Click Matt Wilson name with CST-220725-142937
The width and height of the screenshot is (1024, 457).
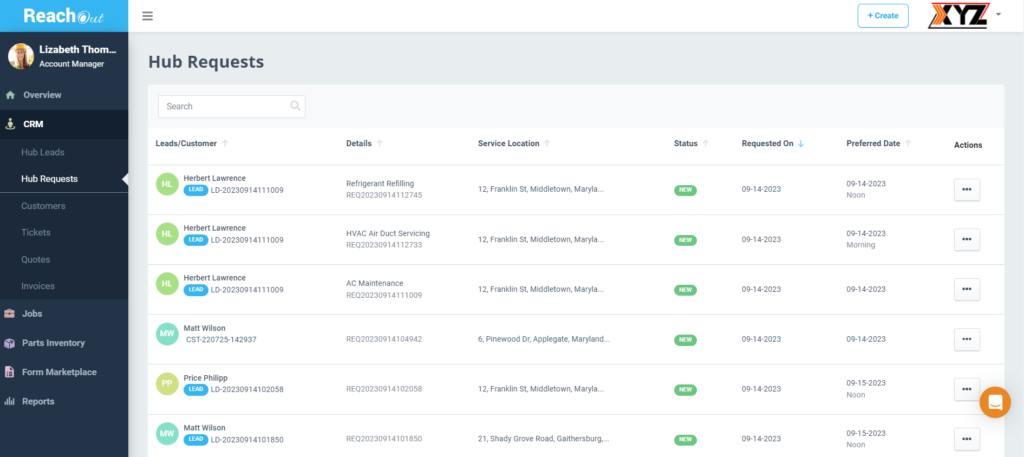204,328
